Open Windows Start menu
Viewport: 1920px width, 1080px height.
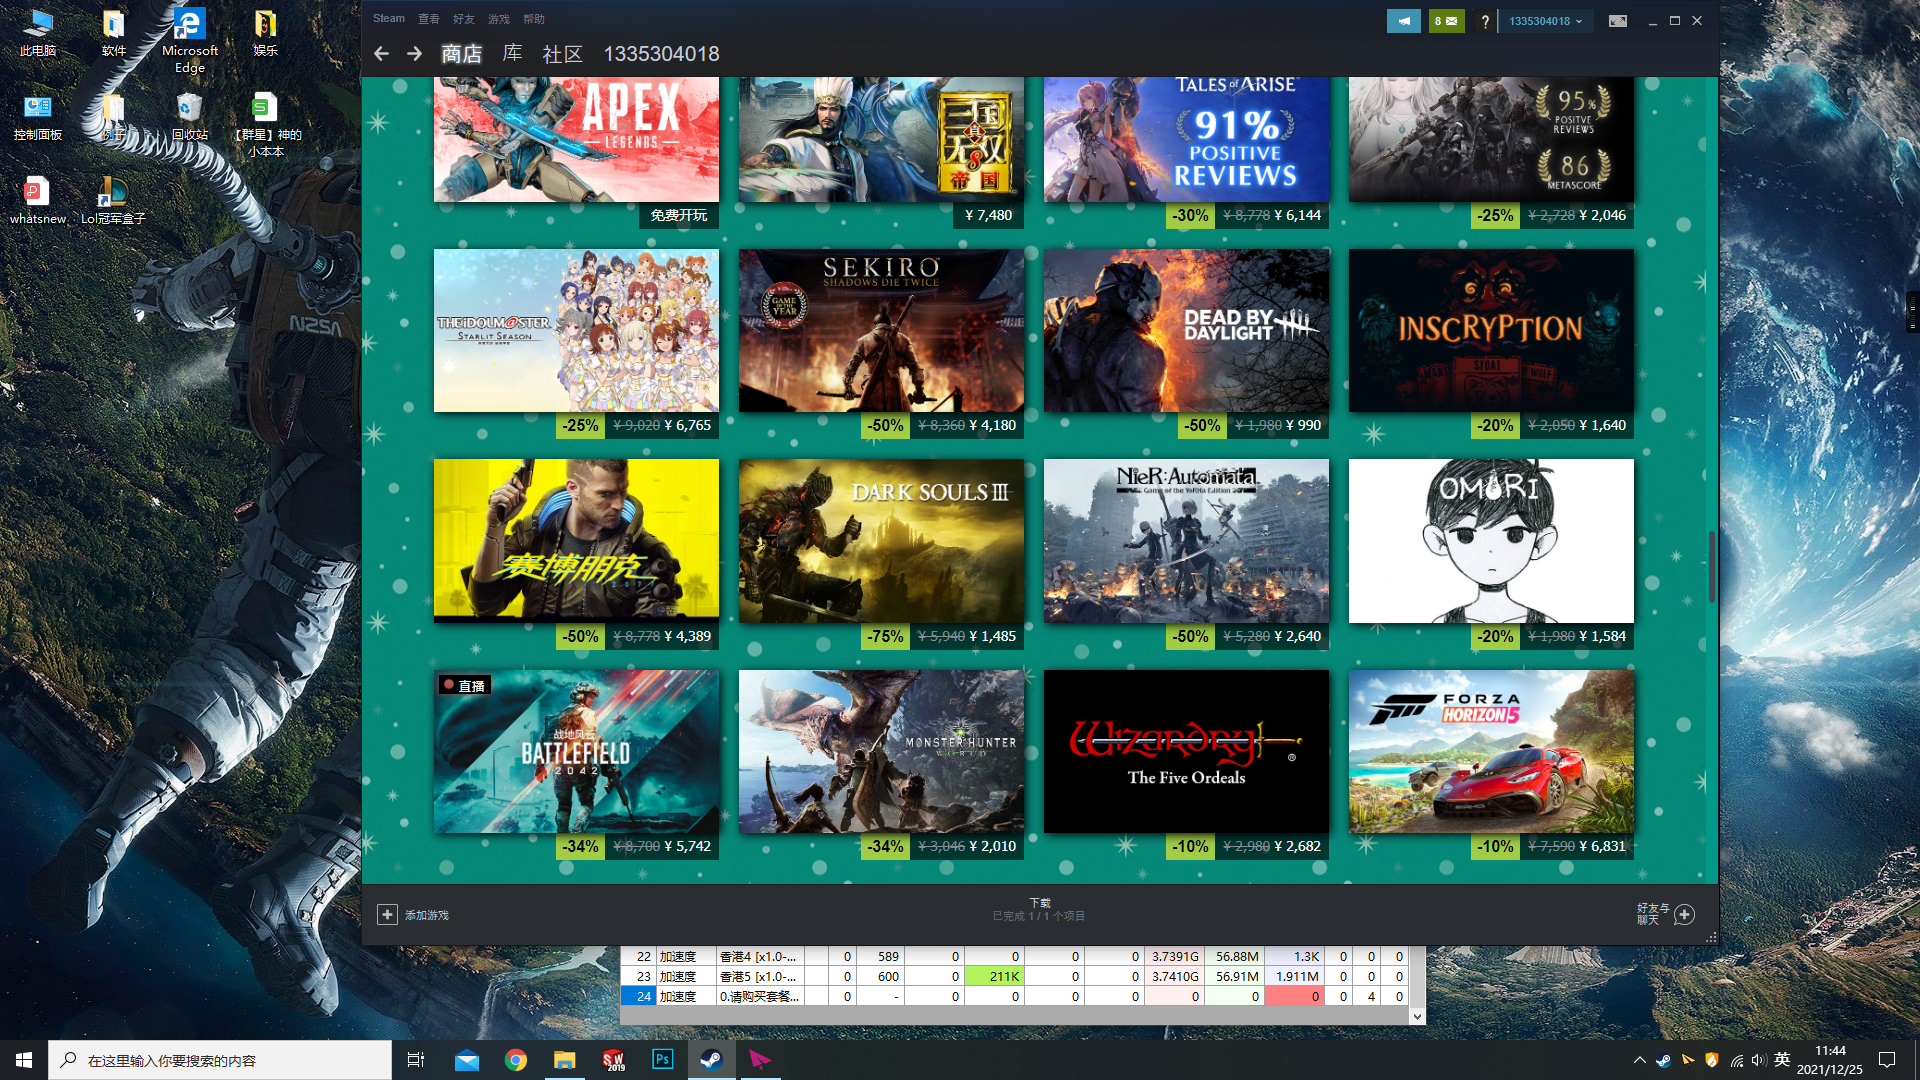[24, 1060]
